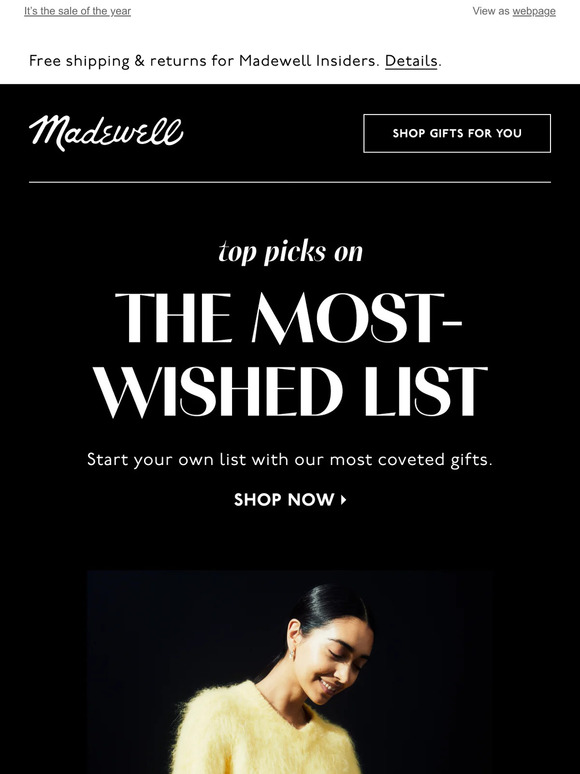The width and height of the screenshot is (580, 774).
Task: Open the underlined webpage link
Action: (534, 11)
